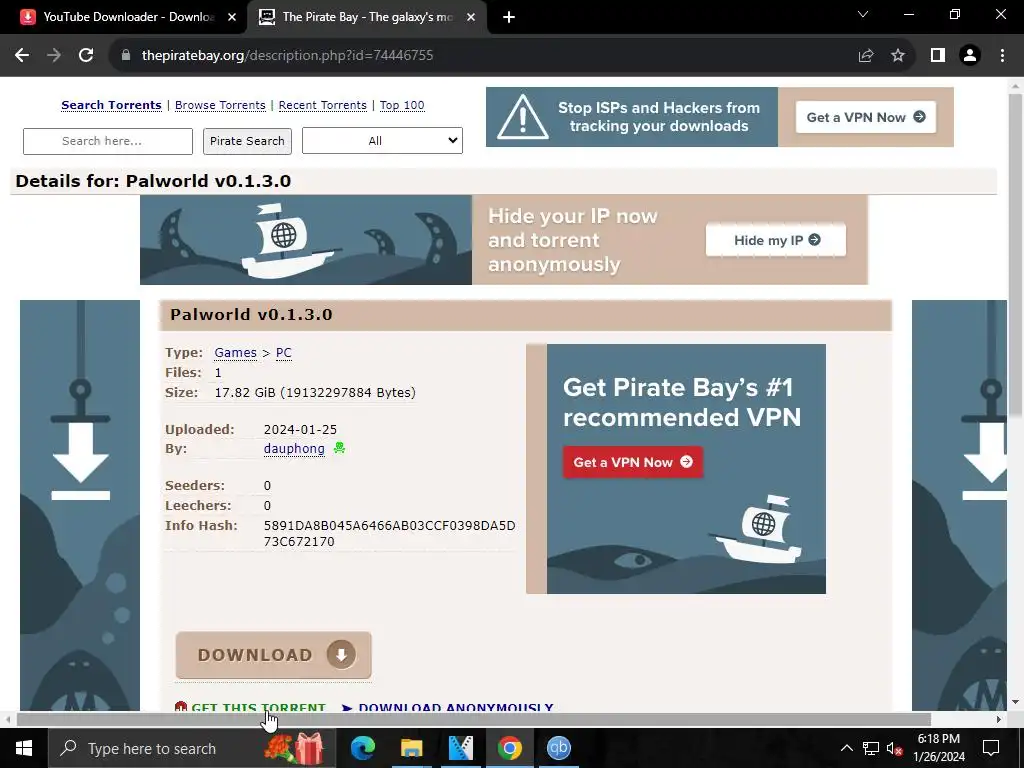The width and height of the screenshot is (1024, 768).
Task: Click the size '17.82 GiB' text
Action: pos(315,392)
